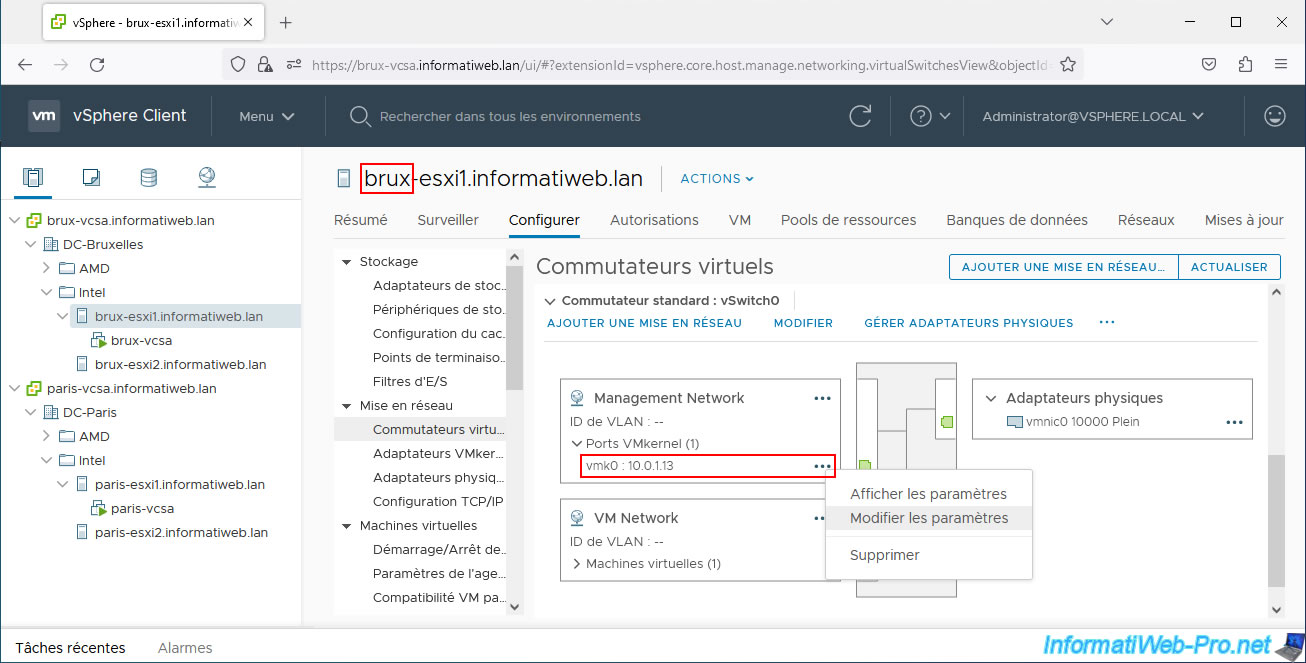Open the Storage inventory icon
This screenshot has width=1306, height=663.
(148, 178)
